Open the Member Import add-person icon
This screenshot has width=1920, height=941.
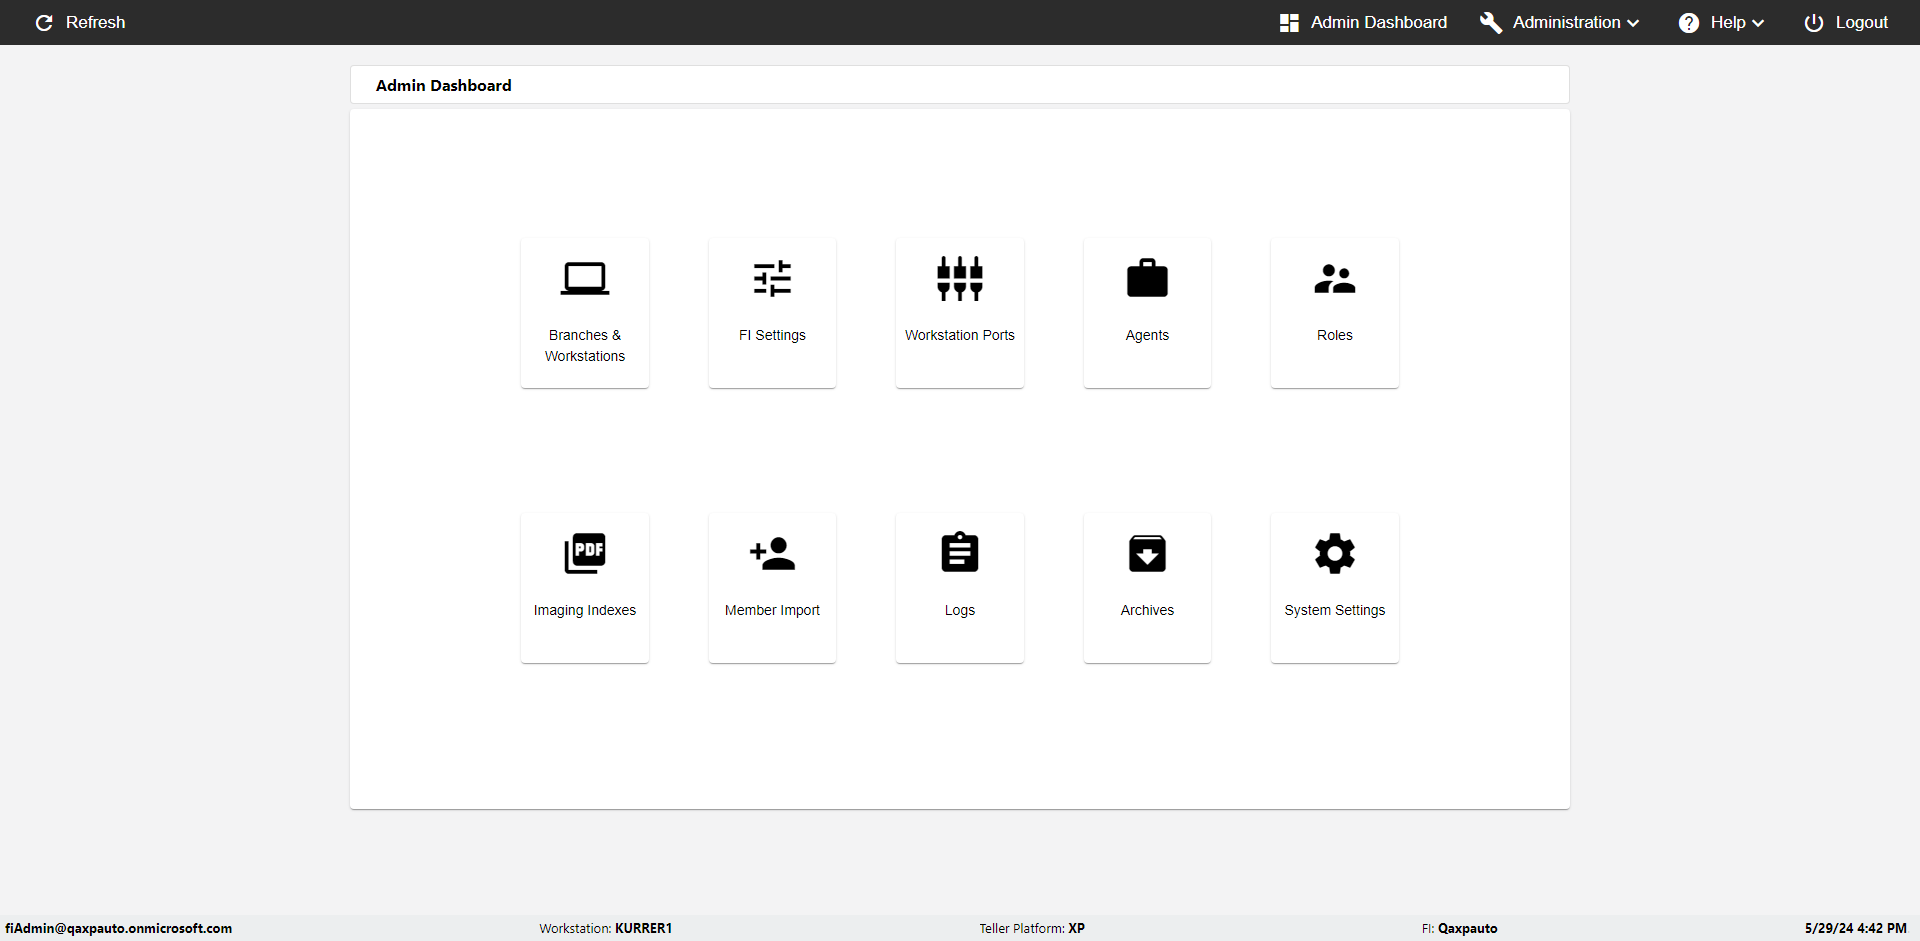772,553
